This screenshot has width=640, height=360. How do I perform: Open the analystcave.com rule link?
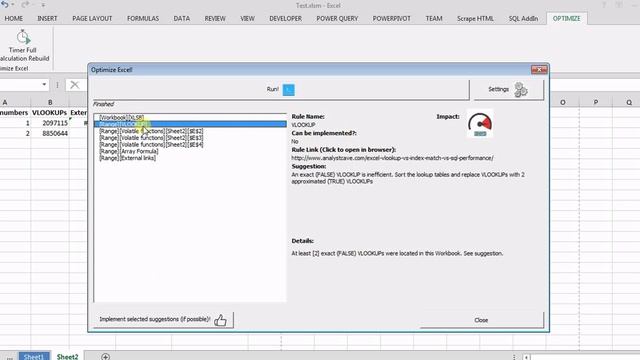point(392,158)
